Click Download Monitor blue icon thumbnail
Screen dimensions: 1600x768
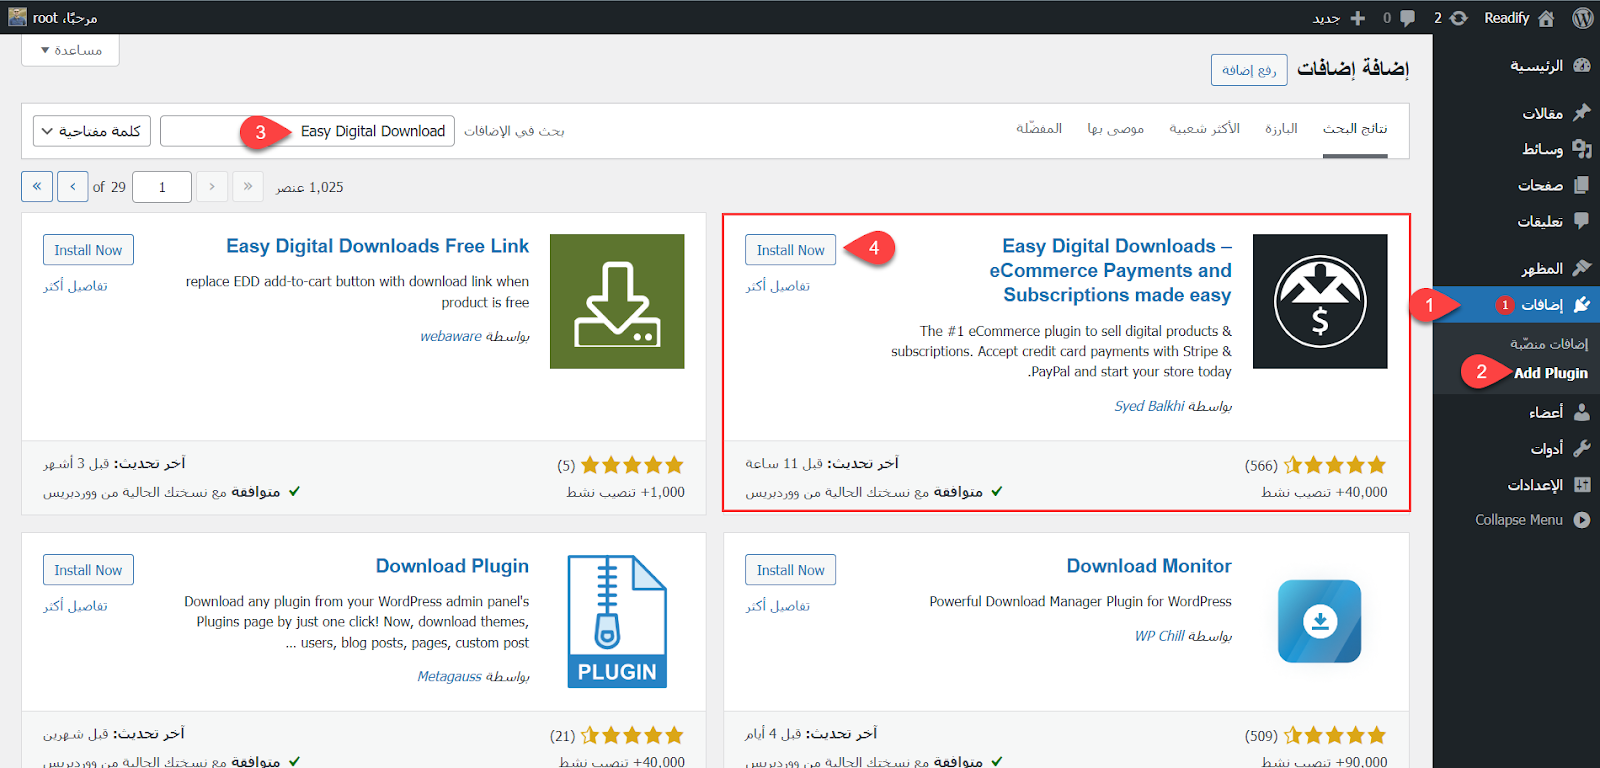coord(1320,621)
